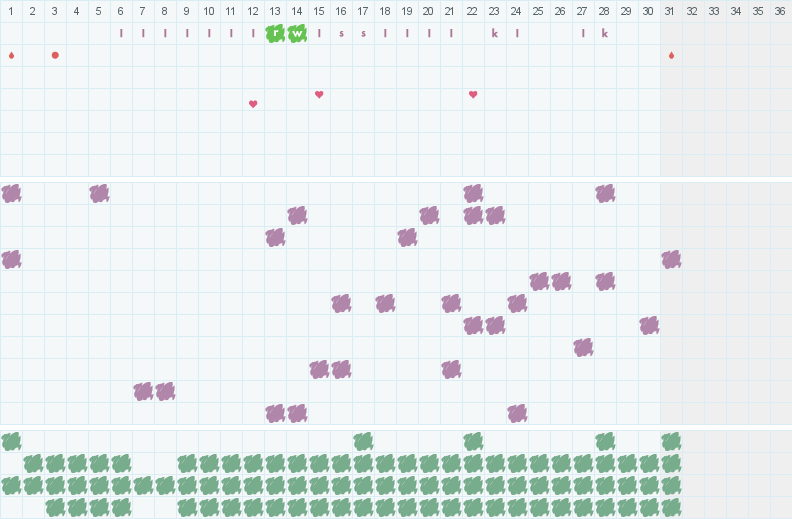Click the purple scribble in day 31 column

click(x=671, y=259)
